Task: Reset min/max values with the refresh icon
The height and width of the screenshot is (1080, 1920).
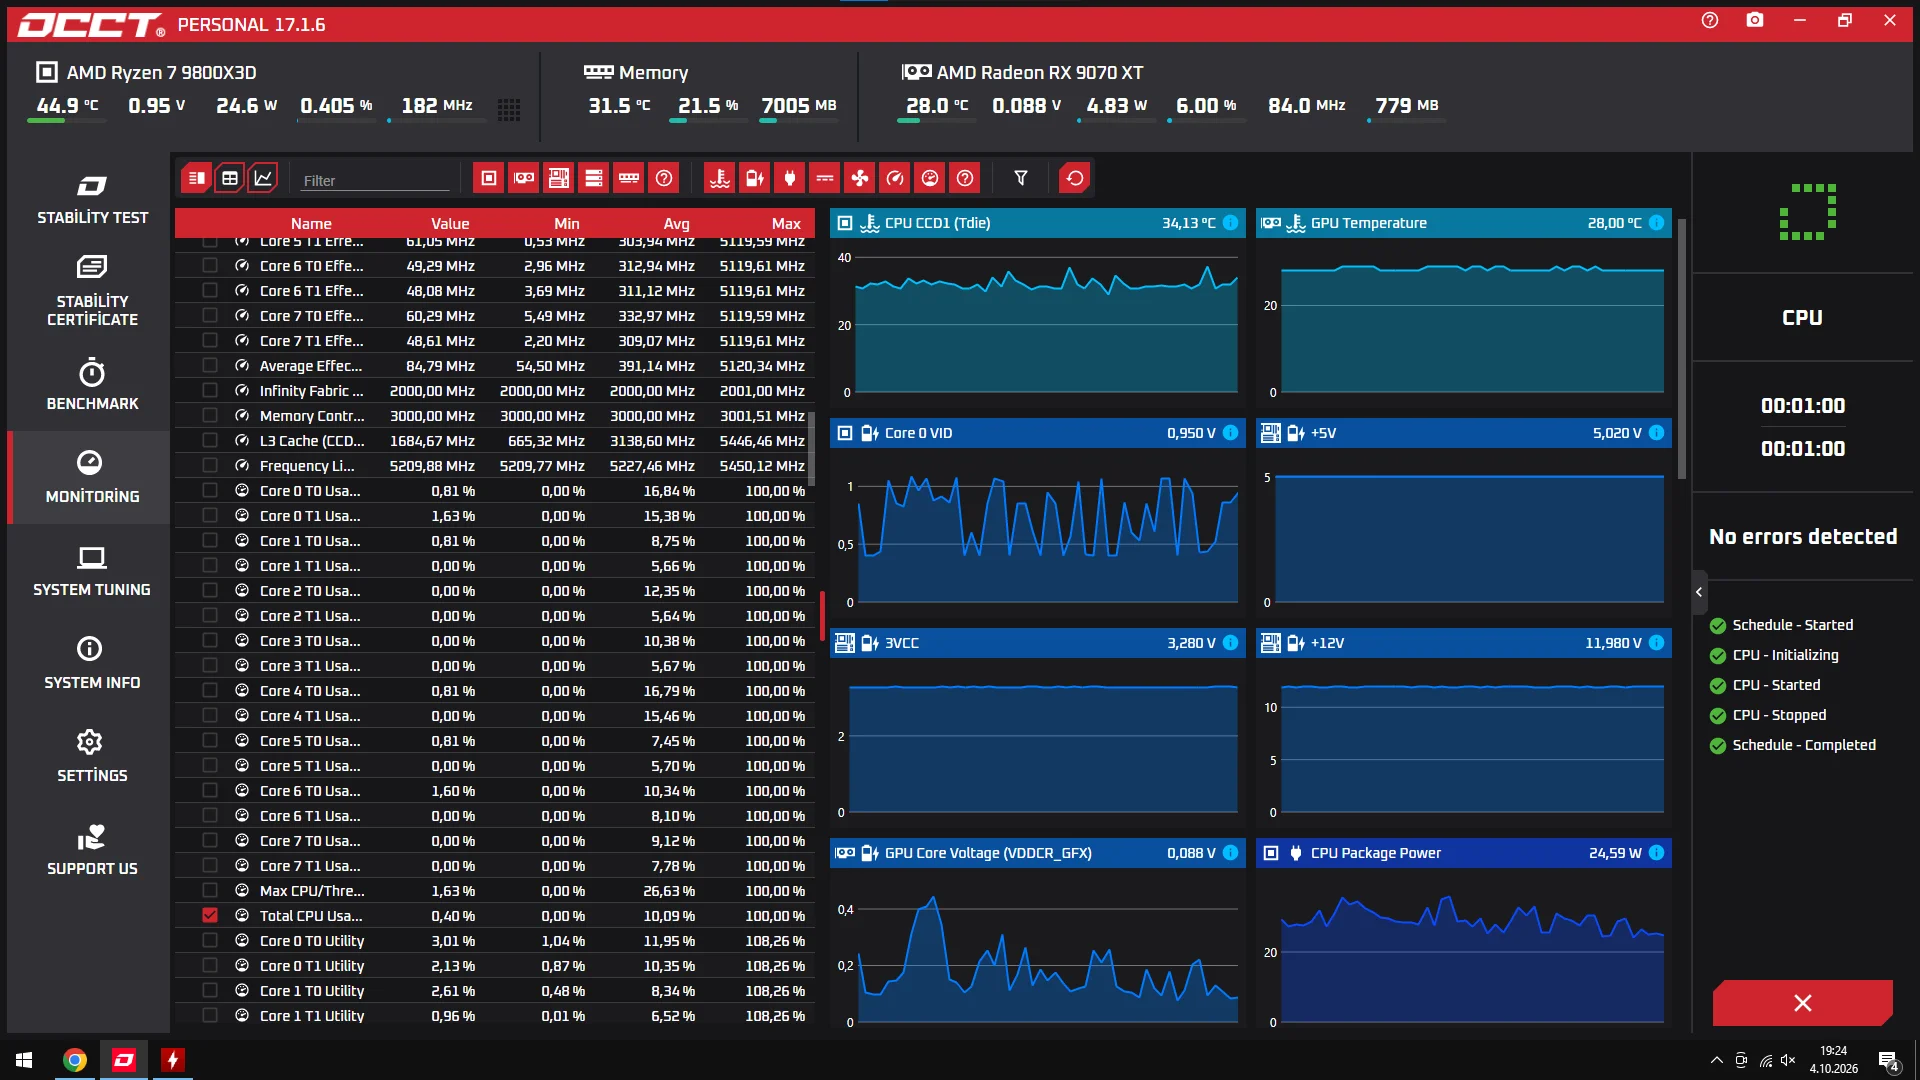Action: pos(1075,179)
